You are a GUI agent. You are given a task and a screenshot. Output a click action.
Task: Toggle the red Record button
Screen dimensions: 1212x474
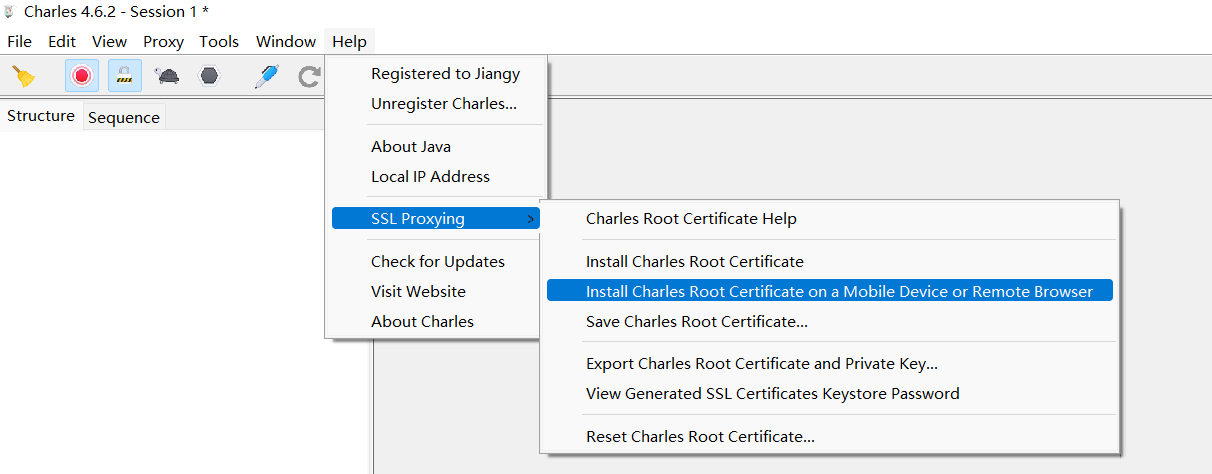pos(82,76)
